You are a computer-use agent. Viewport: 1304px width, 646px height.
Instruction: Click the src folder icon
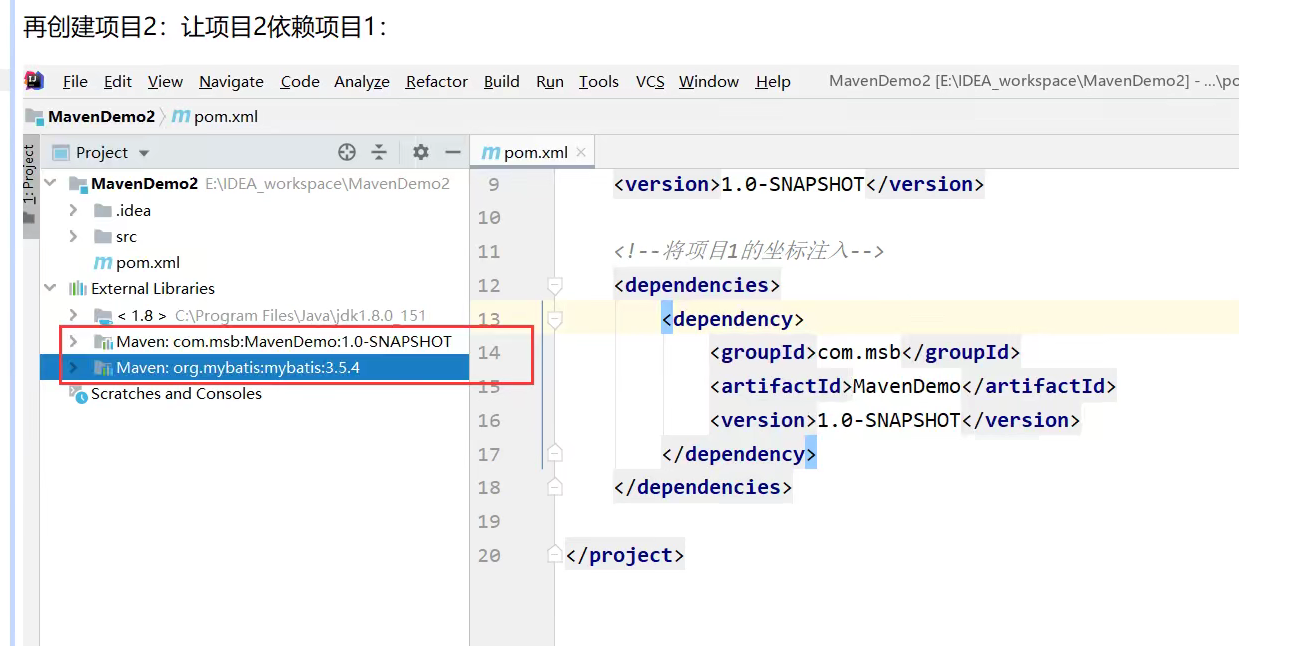[x=102, y=237]
